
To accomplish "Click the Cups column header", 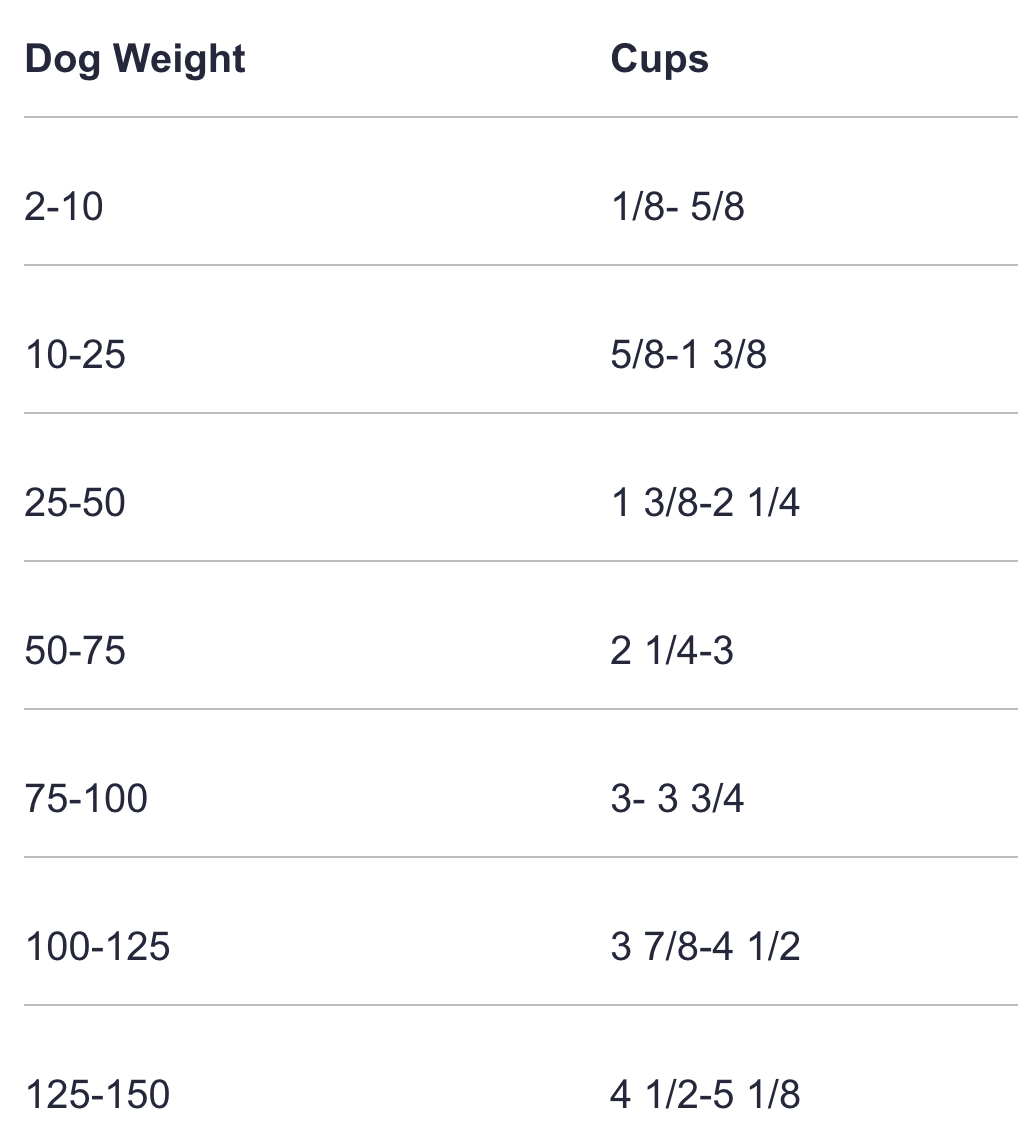I will [659, 59].
